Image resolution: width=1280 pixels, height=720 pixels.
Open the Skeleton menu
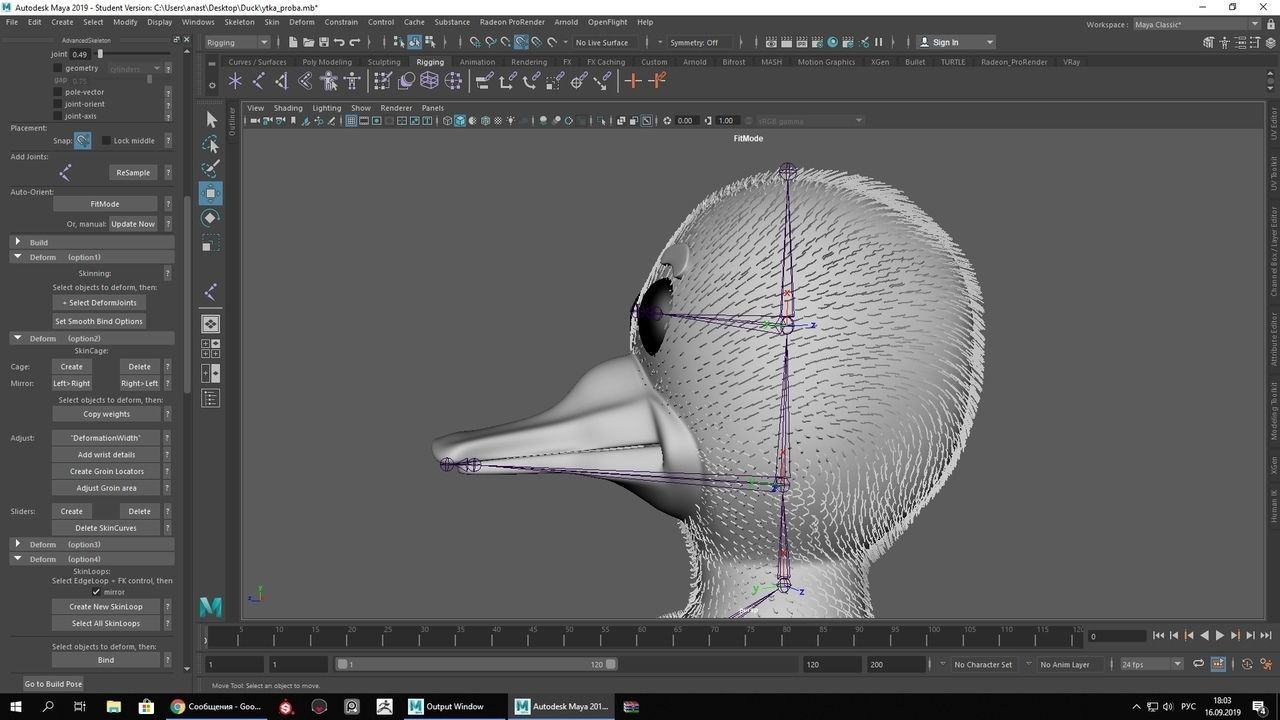(x=239, y=22)
